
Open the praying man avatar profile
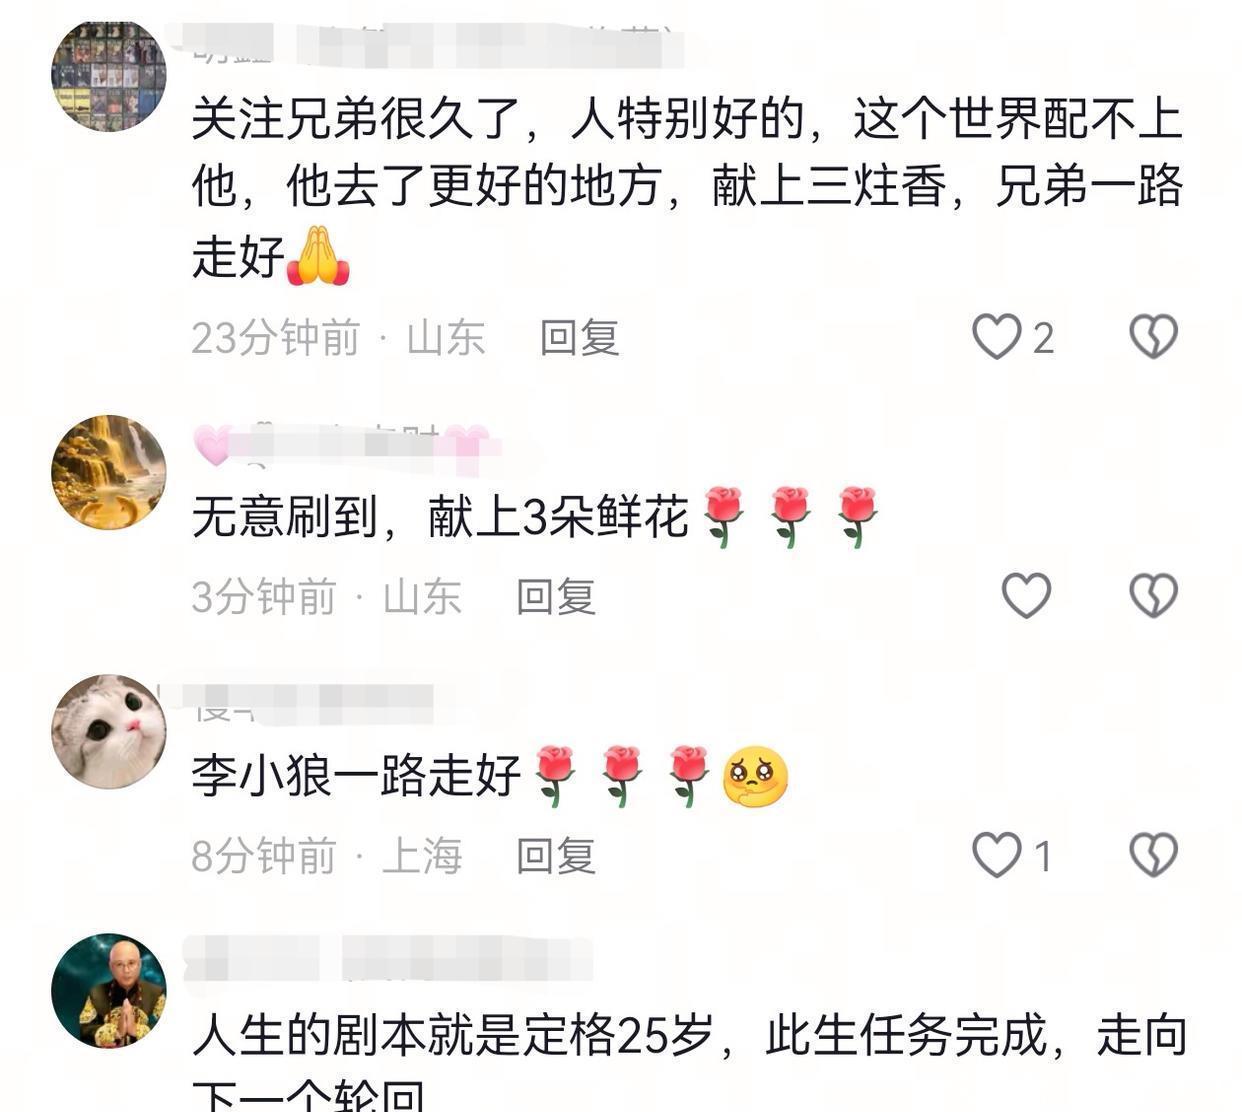pyautogui.click(x=109, y=991)
